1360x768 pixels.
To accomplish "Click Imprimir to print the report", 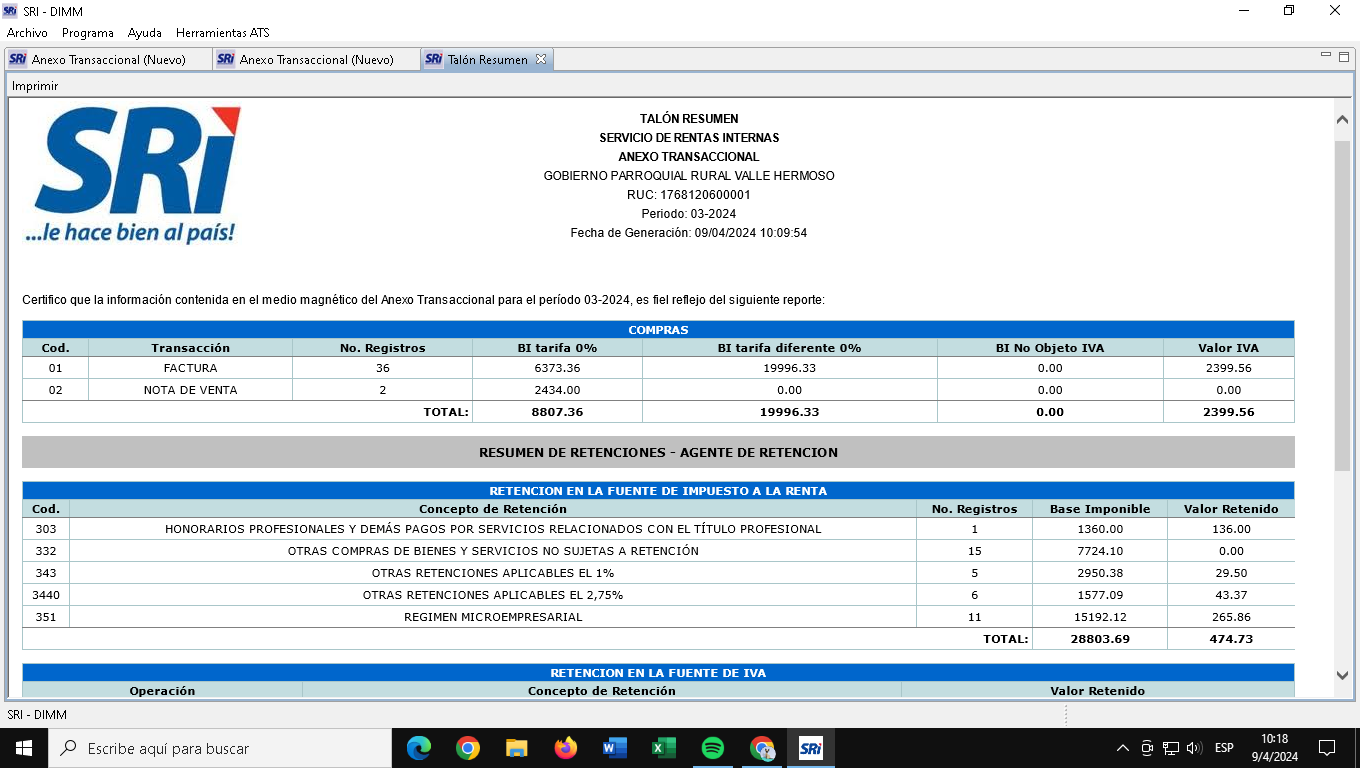I will tap(35, 86).
